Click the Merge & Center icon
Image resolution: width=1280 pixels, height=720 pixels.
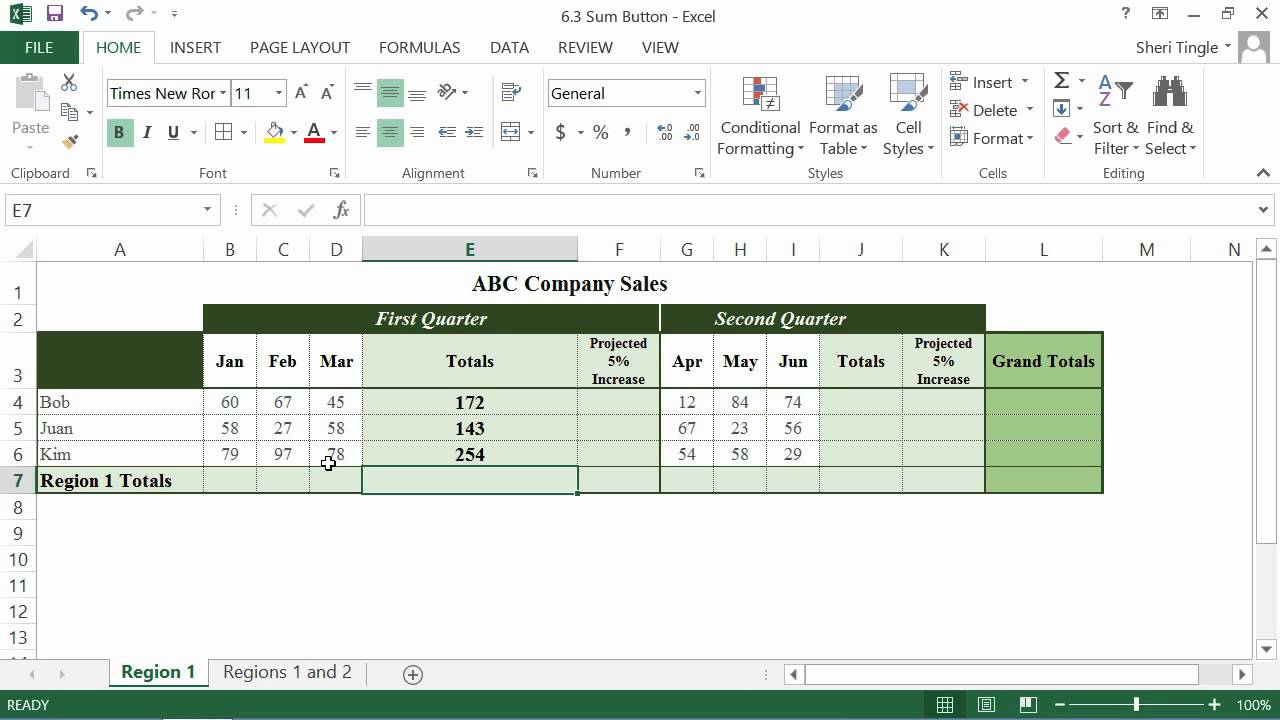coord(511,132)
